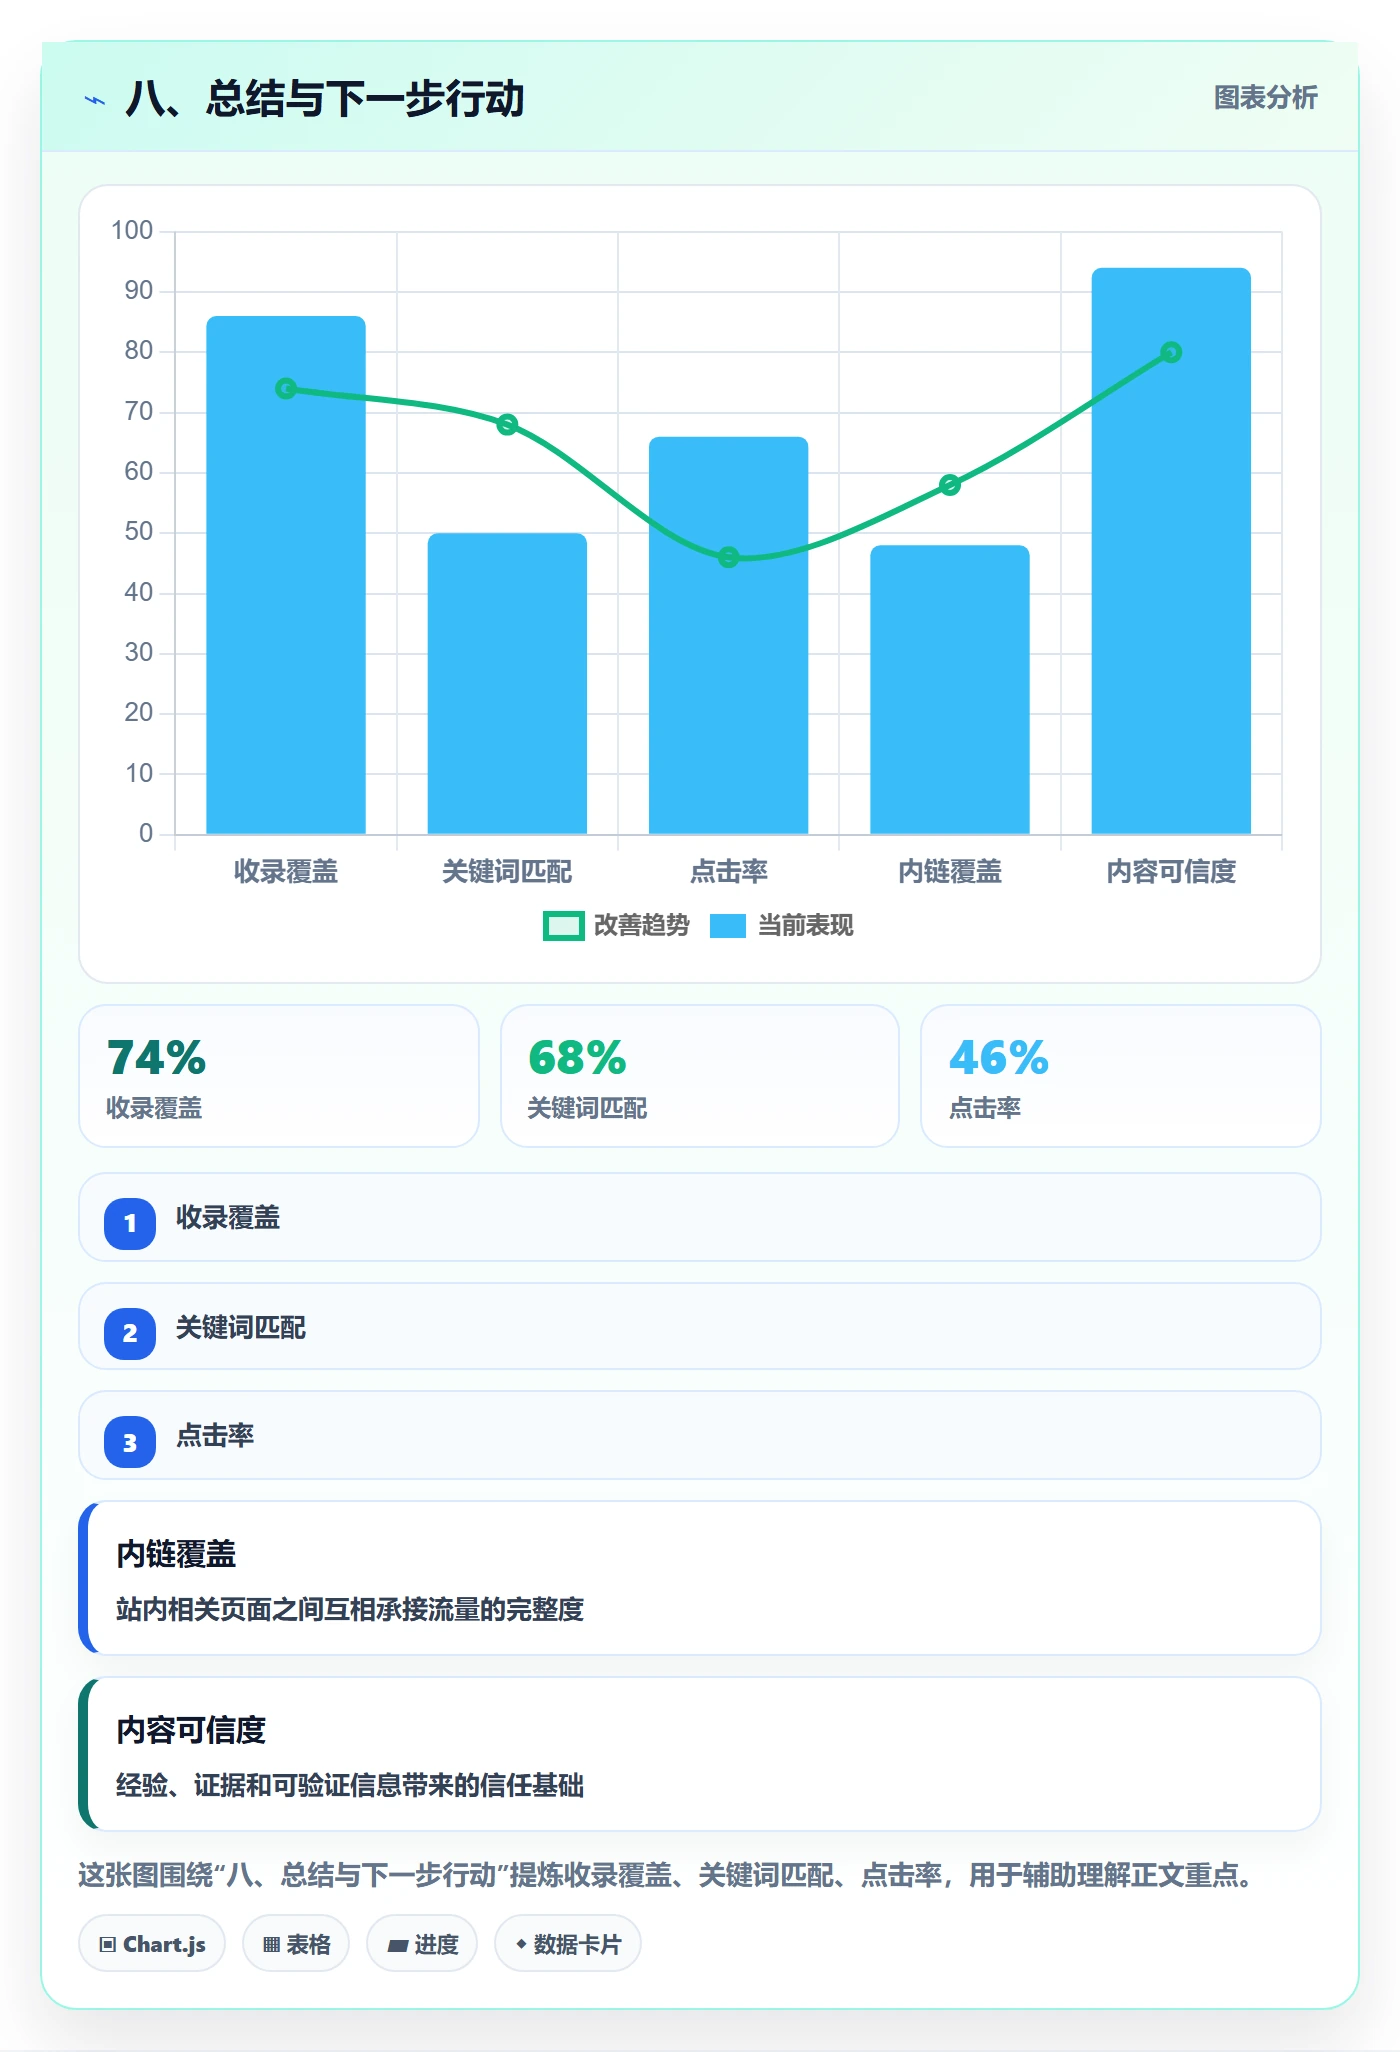Click the 内容可信度 card heading
The height and width of the screenshot is (2052, 1400).
(191, 1730)
